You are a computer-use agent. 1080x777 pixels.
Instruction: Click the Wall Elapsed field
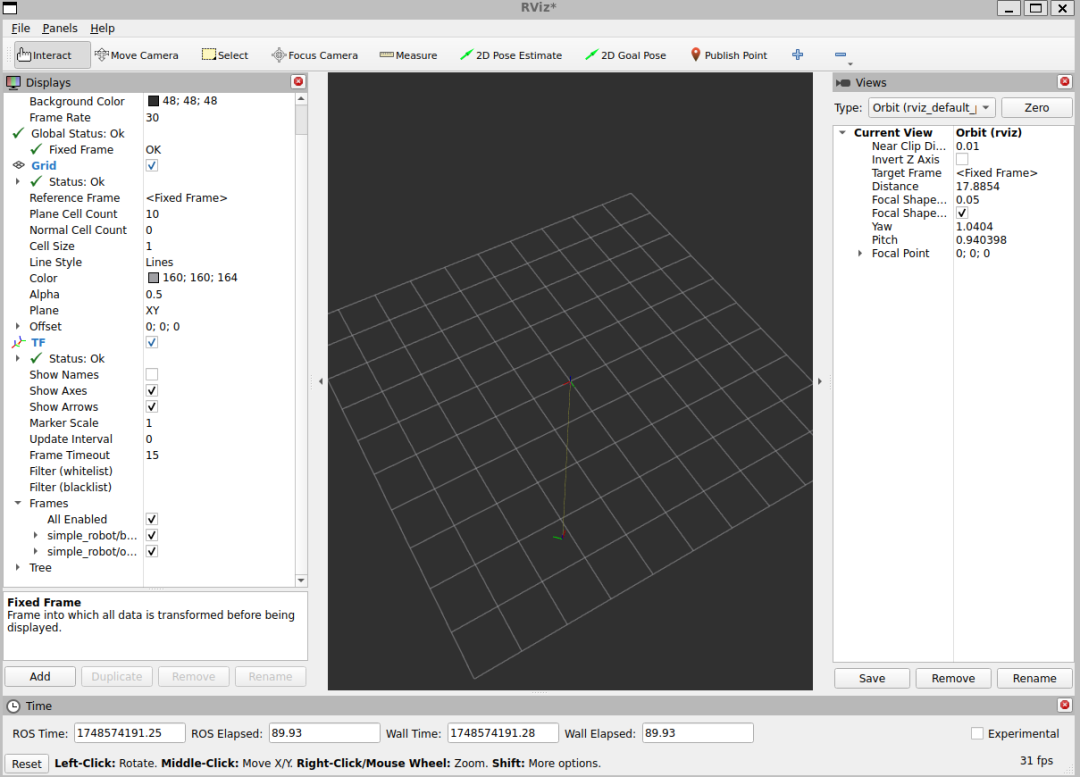(698, 733)
